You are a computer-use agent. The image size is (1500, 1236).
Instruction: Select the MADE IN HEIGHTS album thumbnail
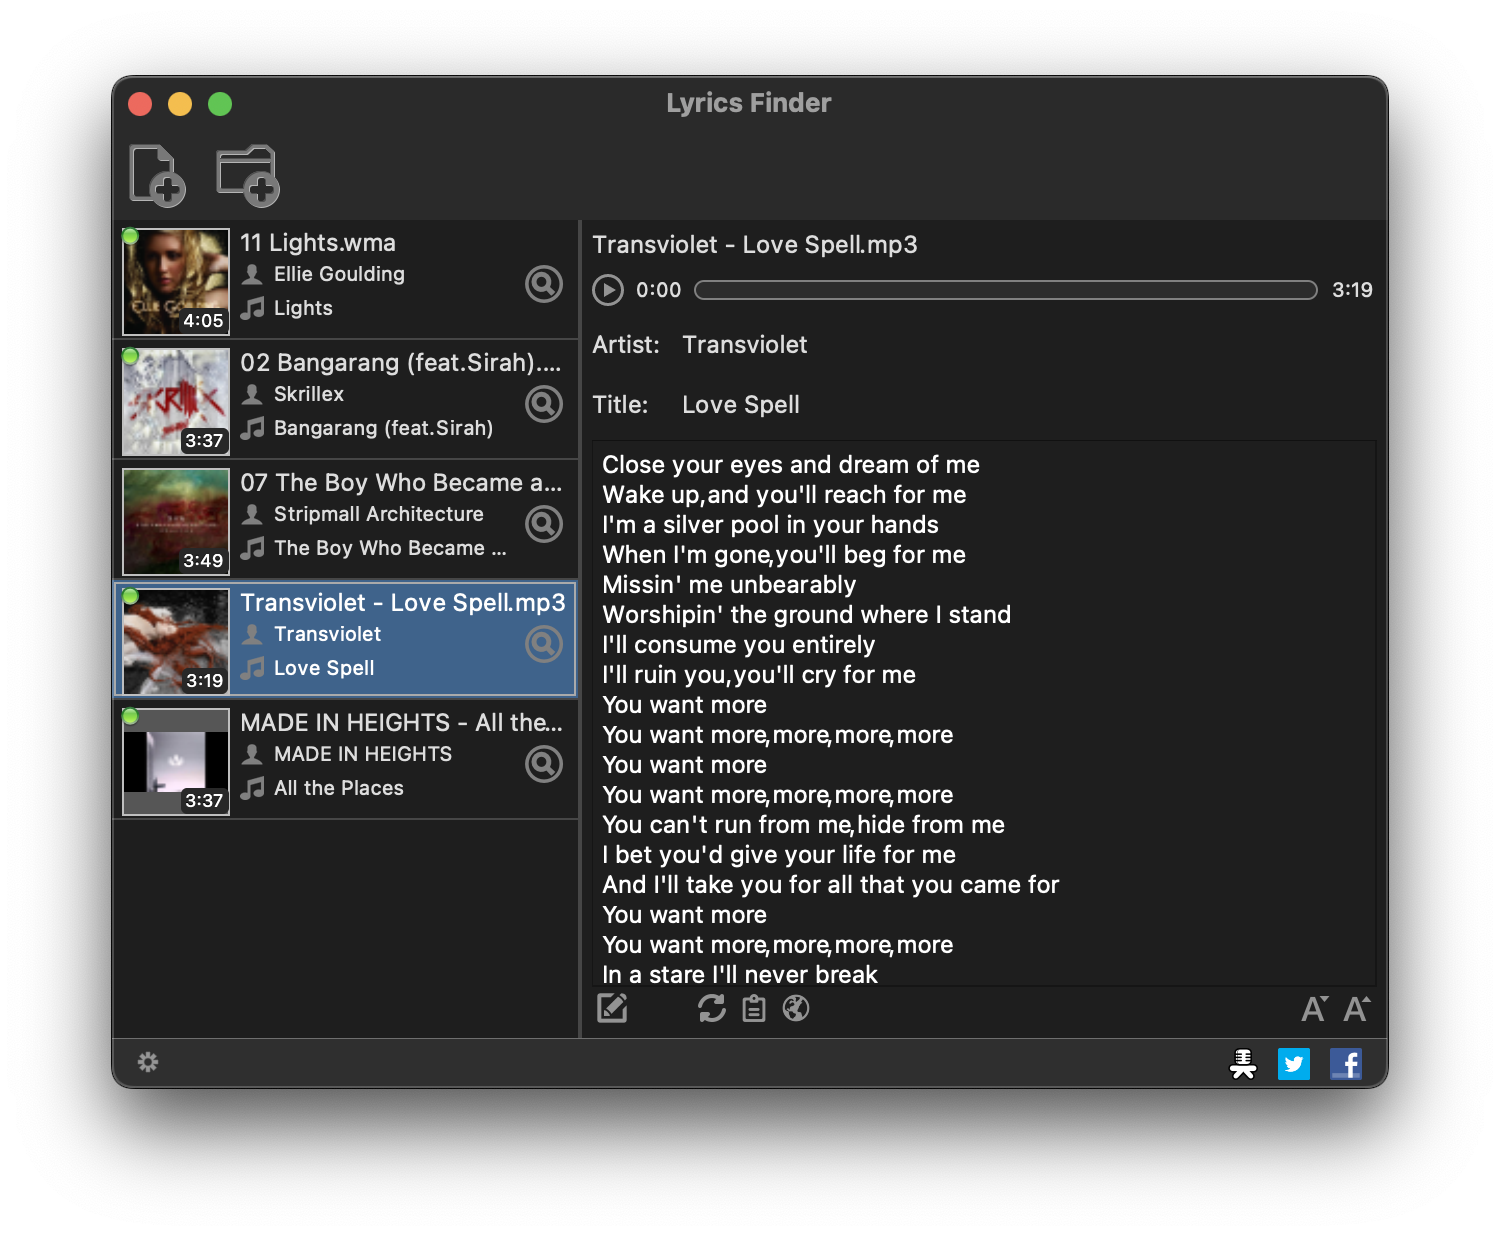[x=176, y=762]
